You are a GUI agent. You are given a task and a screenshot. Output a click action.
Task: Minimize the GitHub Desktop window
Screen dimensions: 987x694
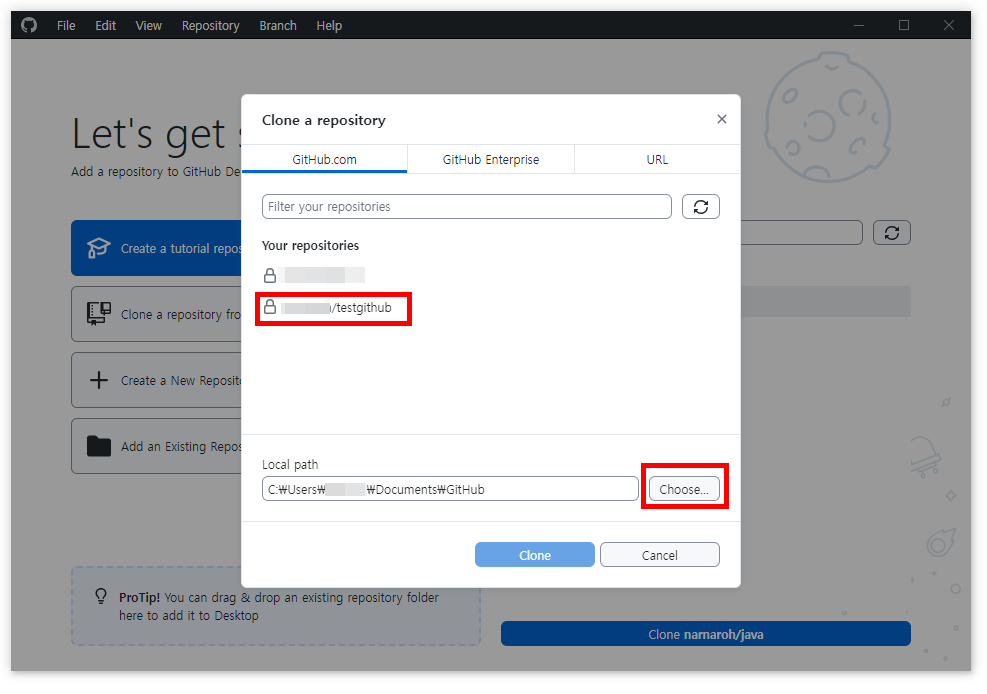coord(859,25)
